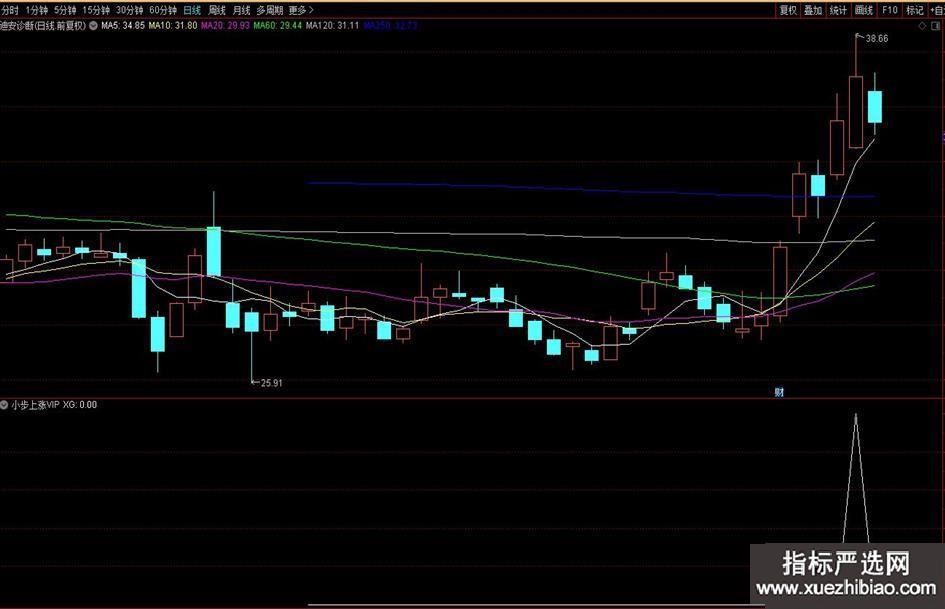The image size is (945, 609).
Task: Click the MA250 moving average label
Action: coord(391,26)
